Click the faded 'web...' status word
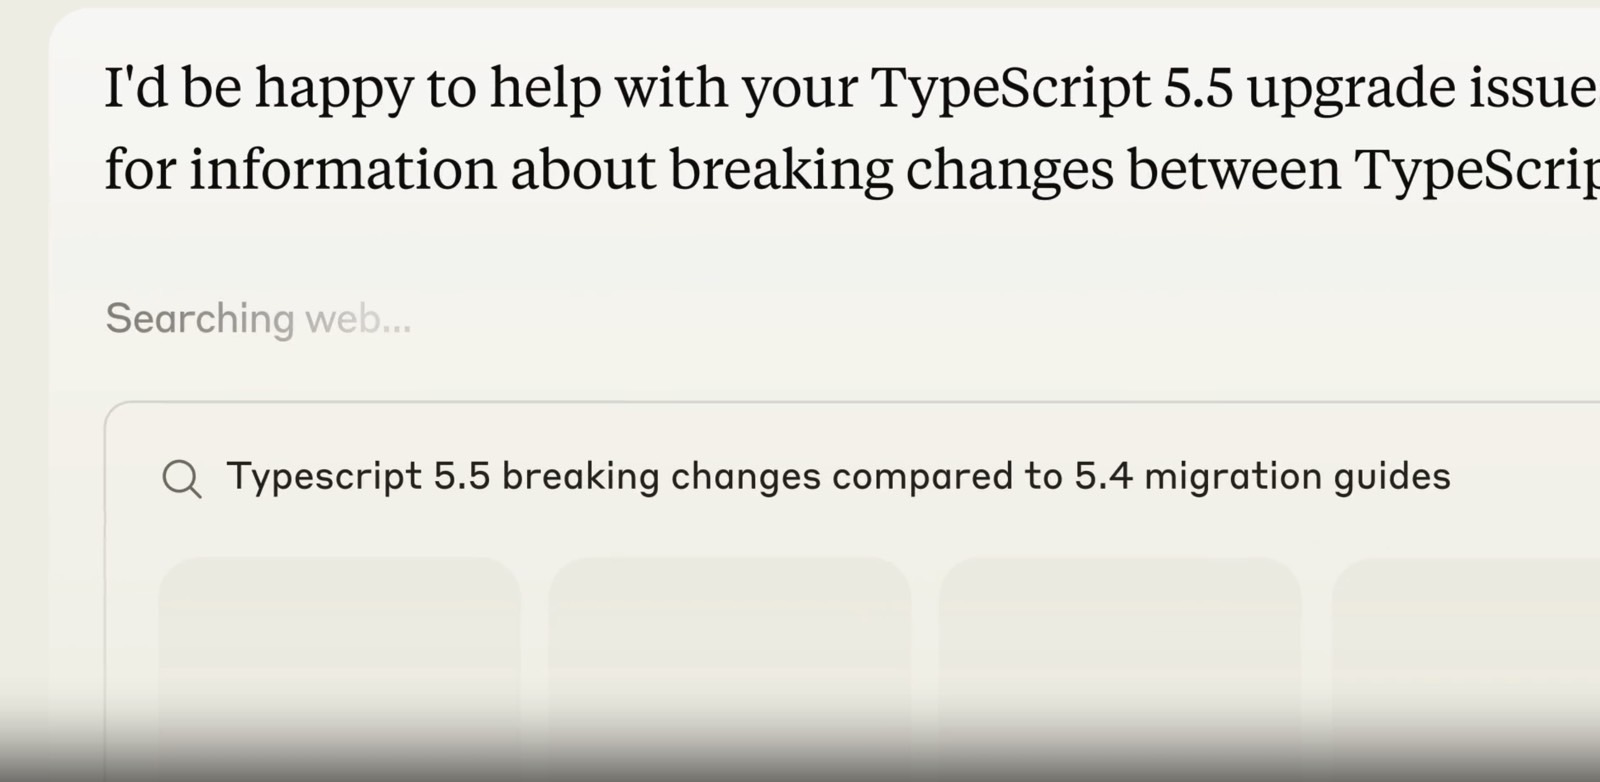Screen dimensions: 1600x782 click(358, 319)
